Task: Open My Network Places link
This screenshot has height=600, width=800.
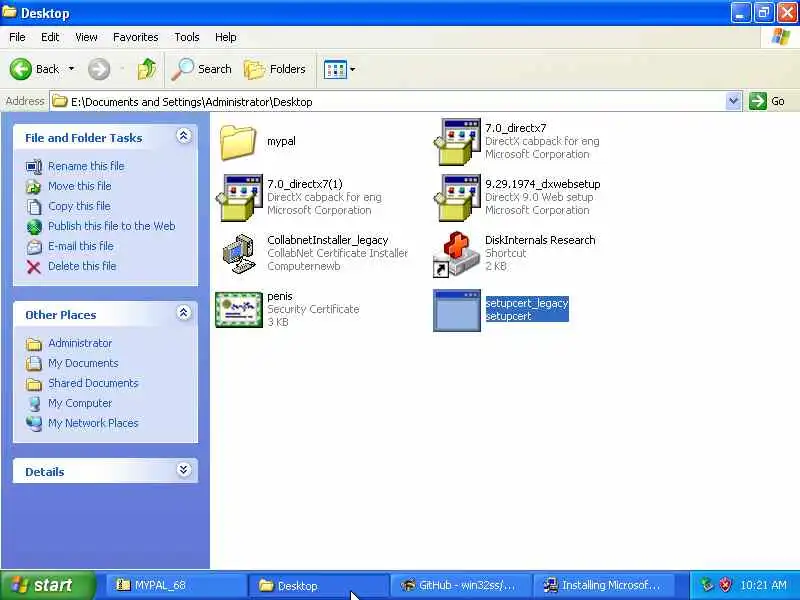Action: [x=93, y=423]
